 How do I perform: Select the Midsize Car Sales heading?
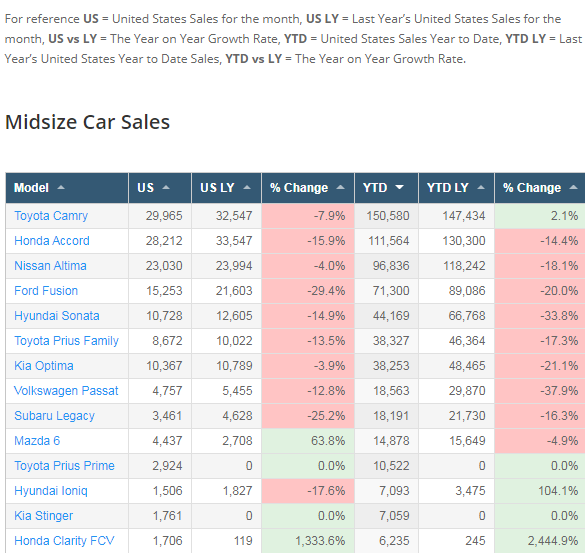point(87,122)
